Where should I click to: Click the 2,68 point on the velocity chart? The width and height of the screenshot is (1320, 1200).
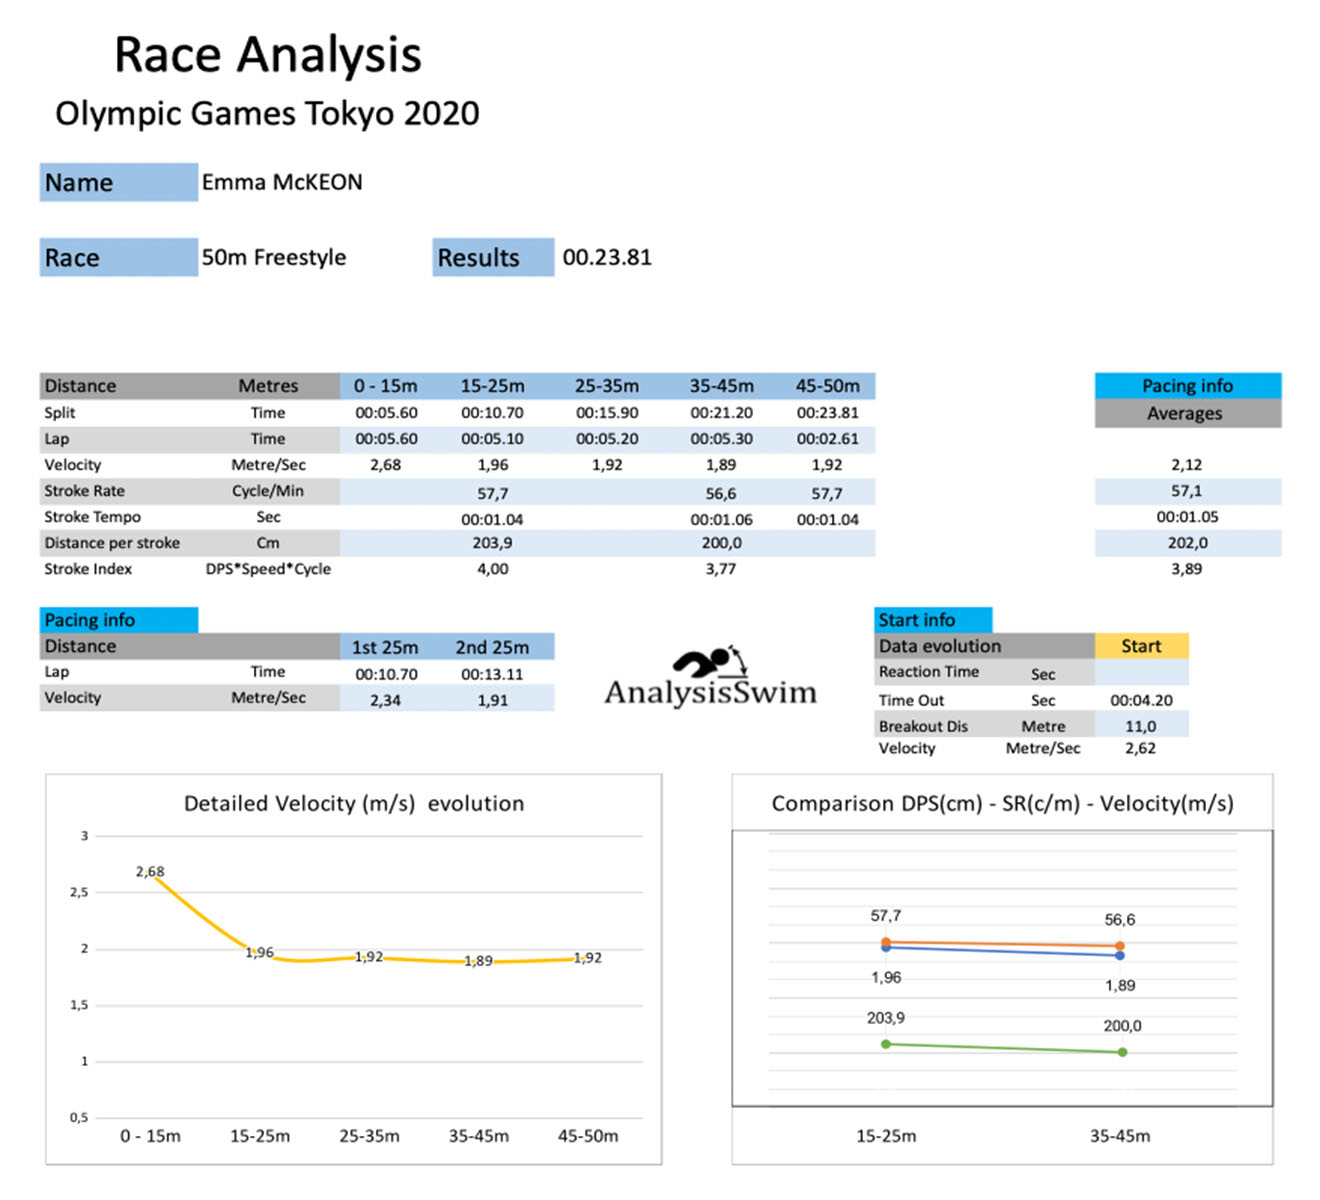(x=152, y=876)
